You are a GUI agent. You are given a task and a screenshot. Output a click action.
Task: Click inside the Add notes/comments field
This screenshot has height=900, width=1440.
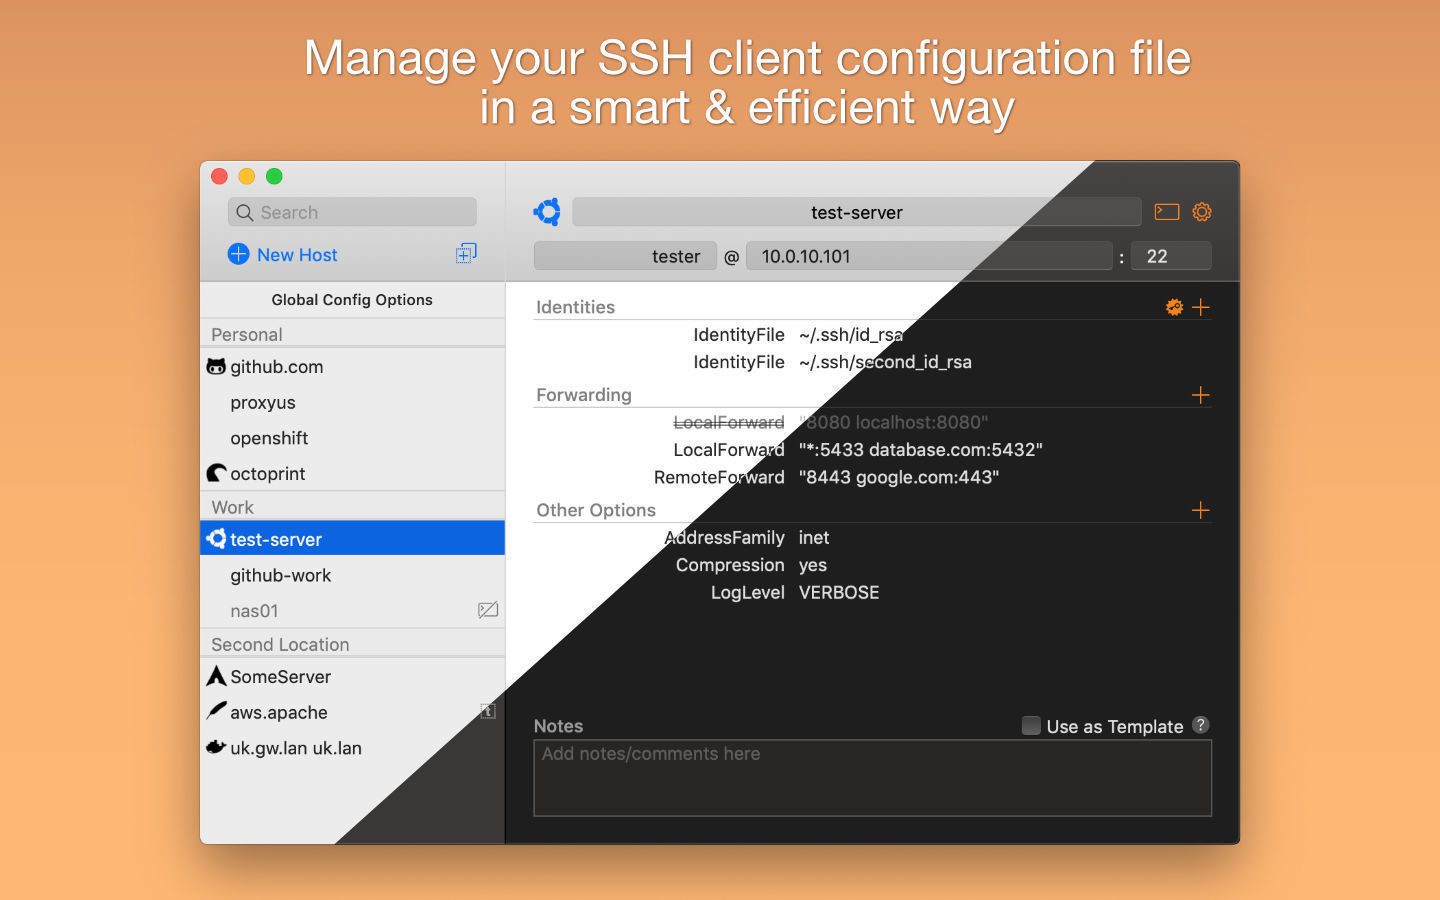pos(872,778)
